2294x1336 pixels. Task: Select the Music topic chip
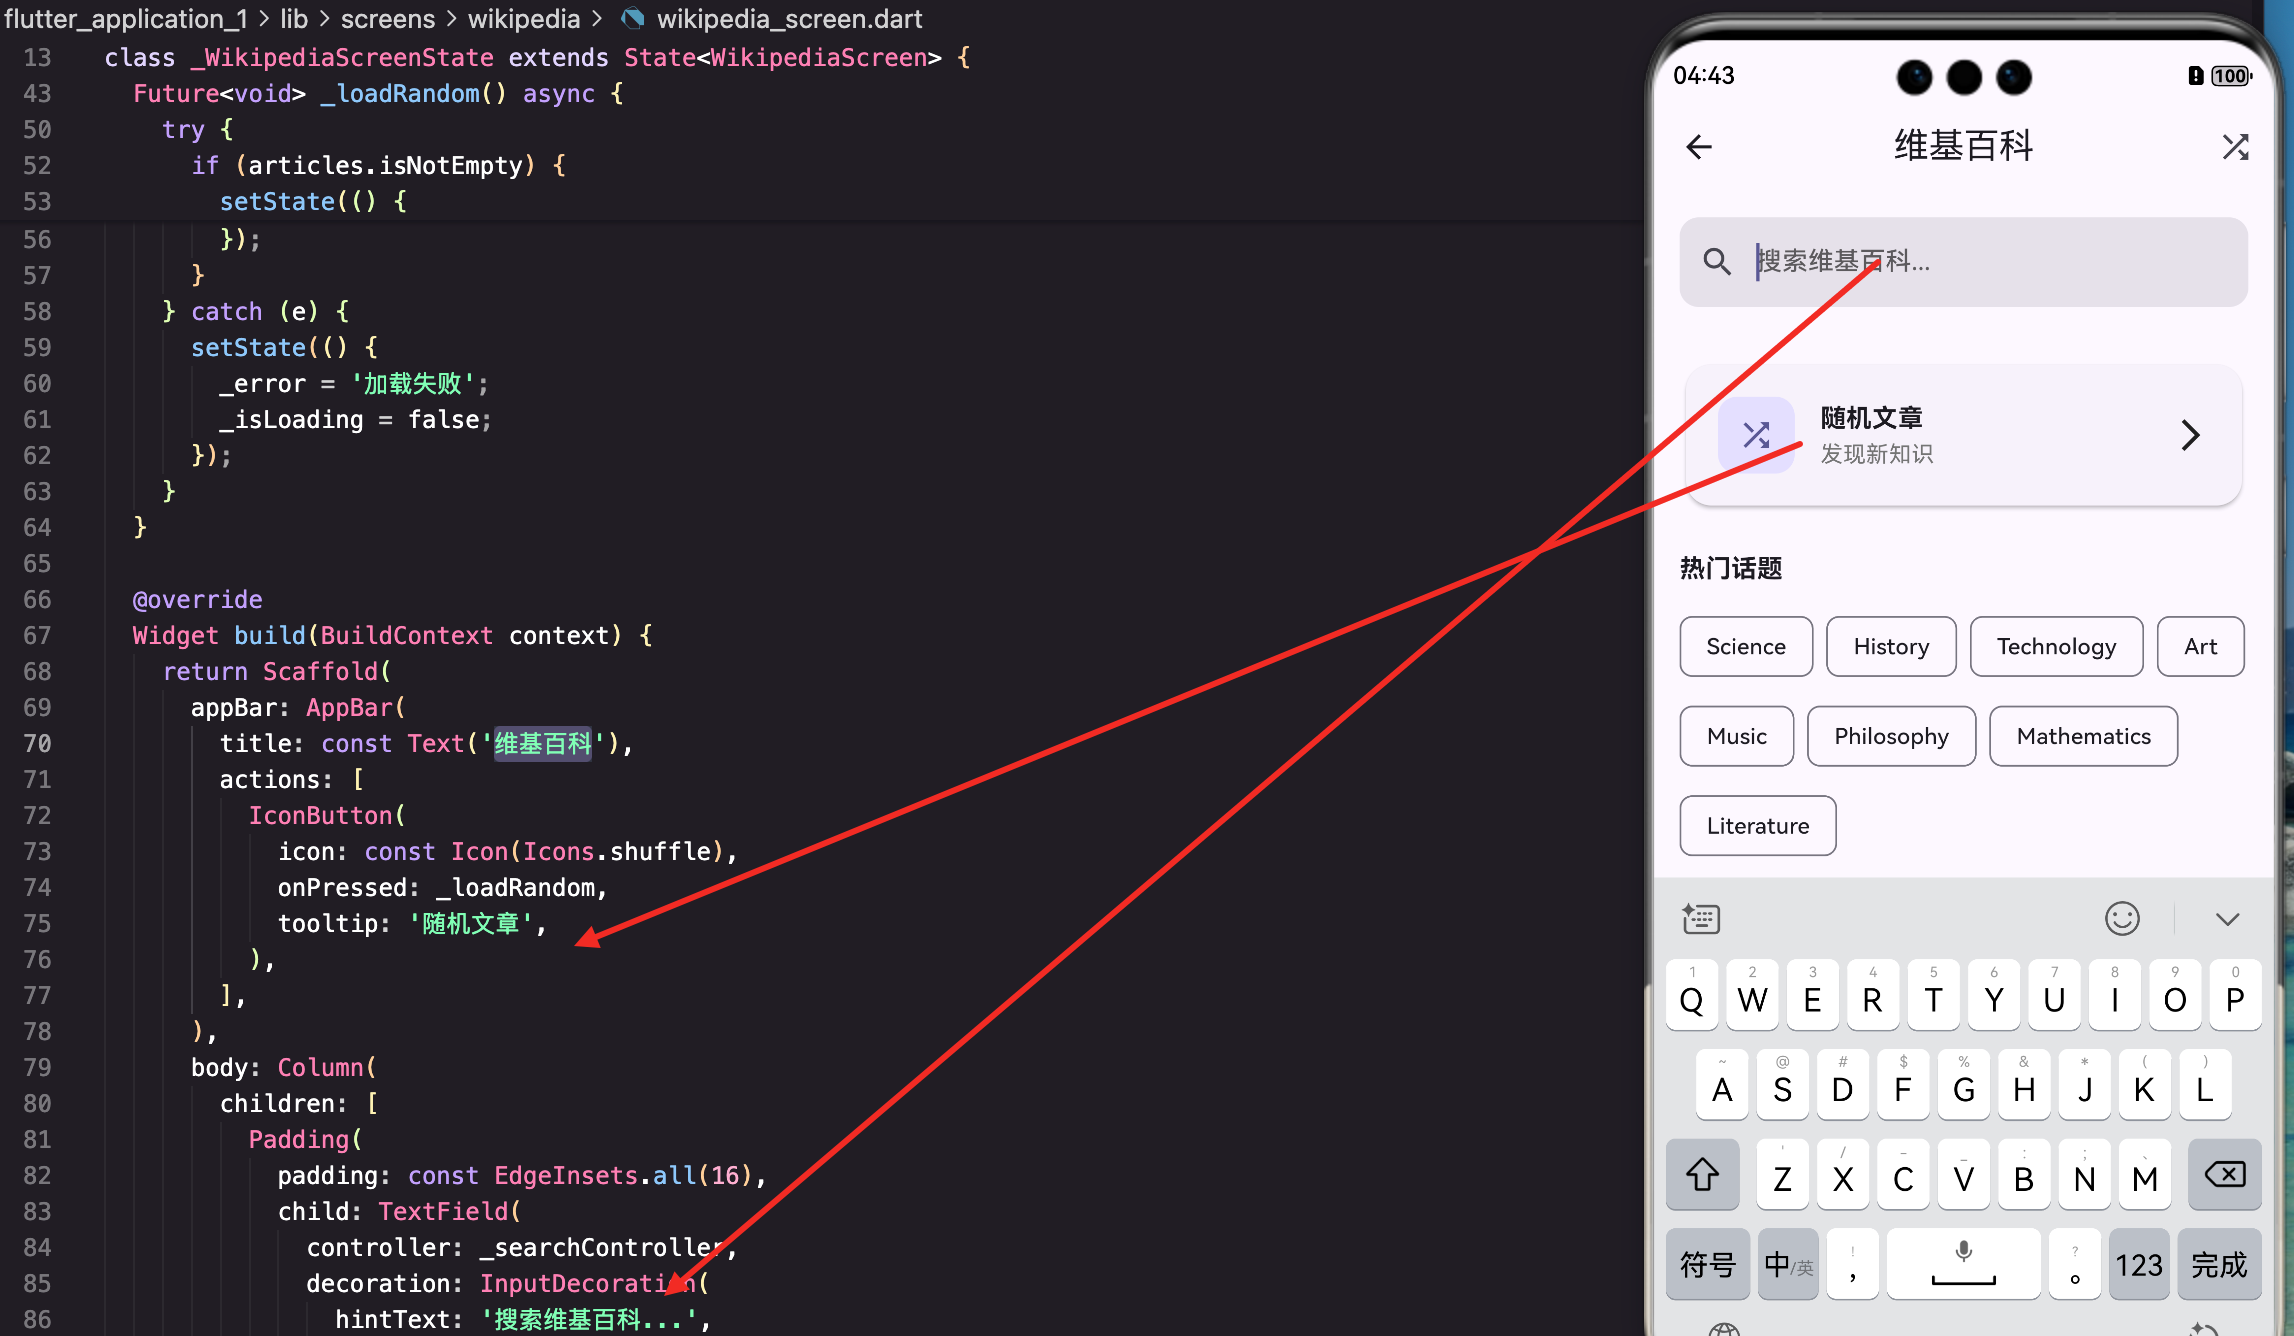[1737, 737]
